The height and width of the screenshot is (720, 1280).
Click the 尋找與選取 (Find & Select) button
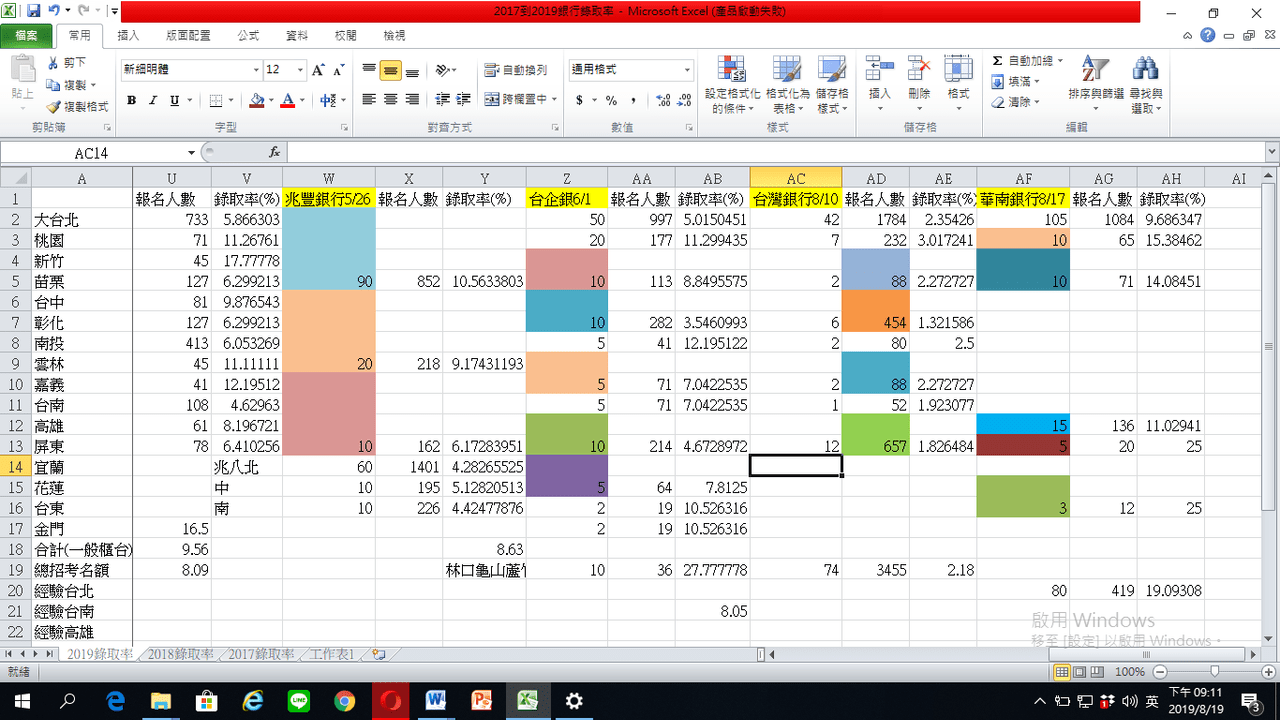(x=1146, y=85)
